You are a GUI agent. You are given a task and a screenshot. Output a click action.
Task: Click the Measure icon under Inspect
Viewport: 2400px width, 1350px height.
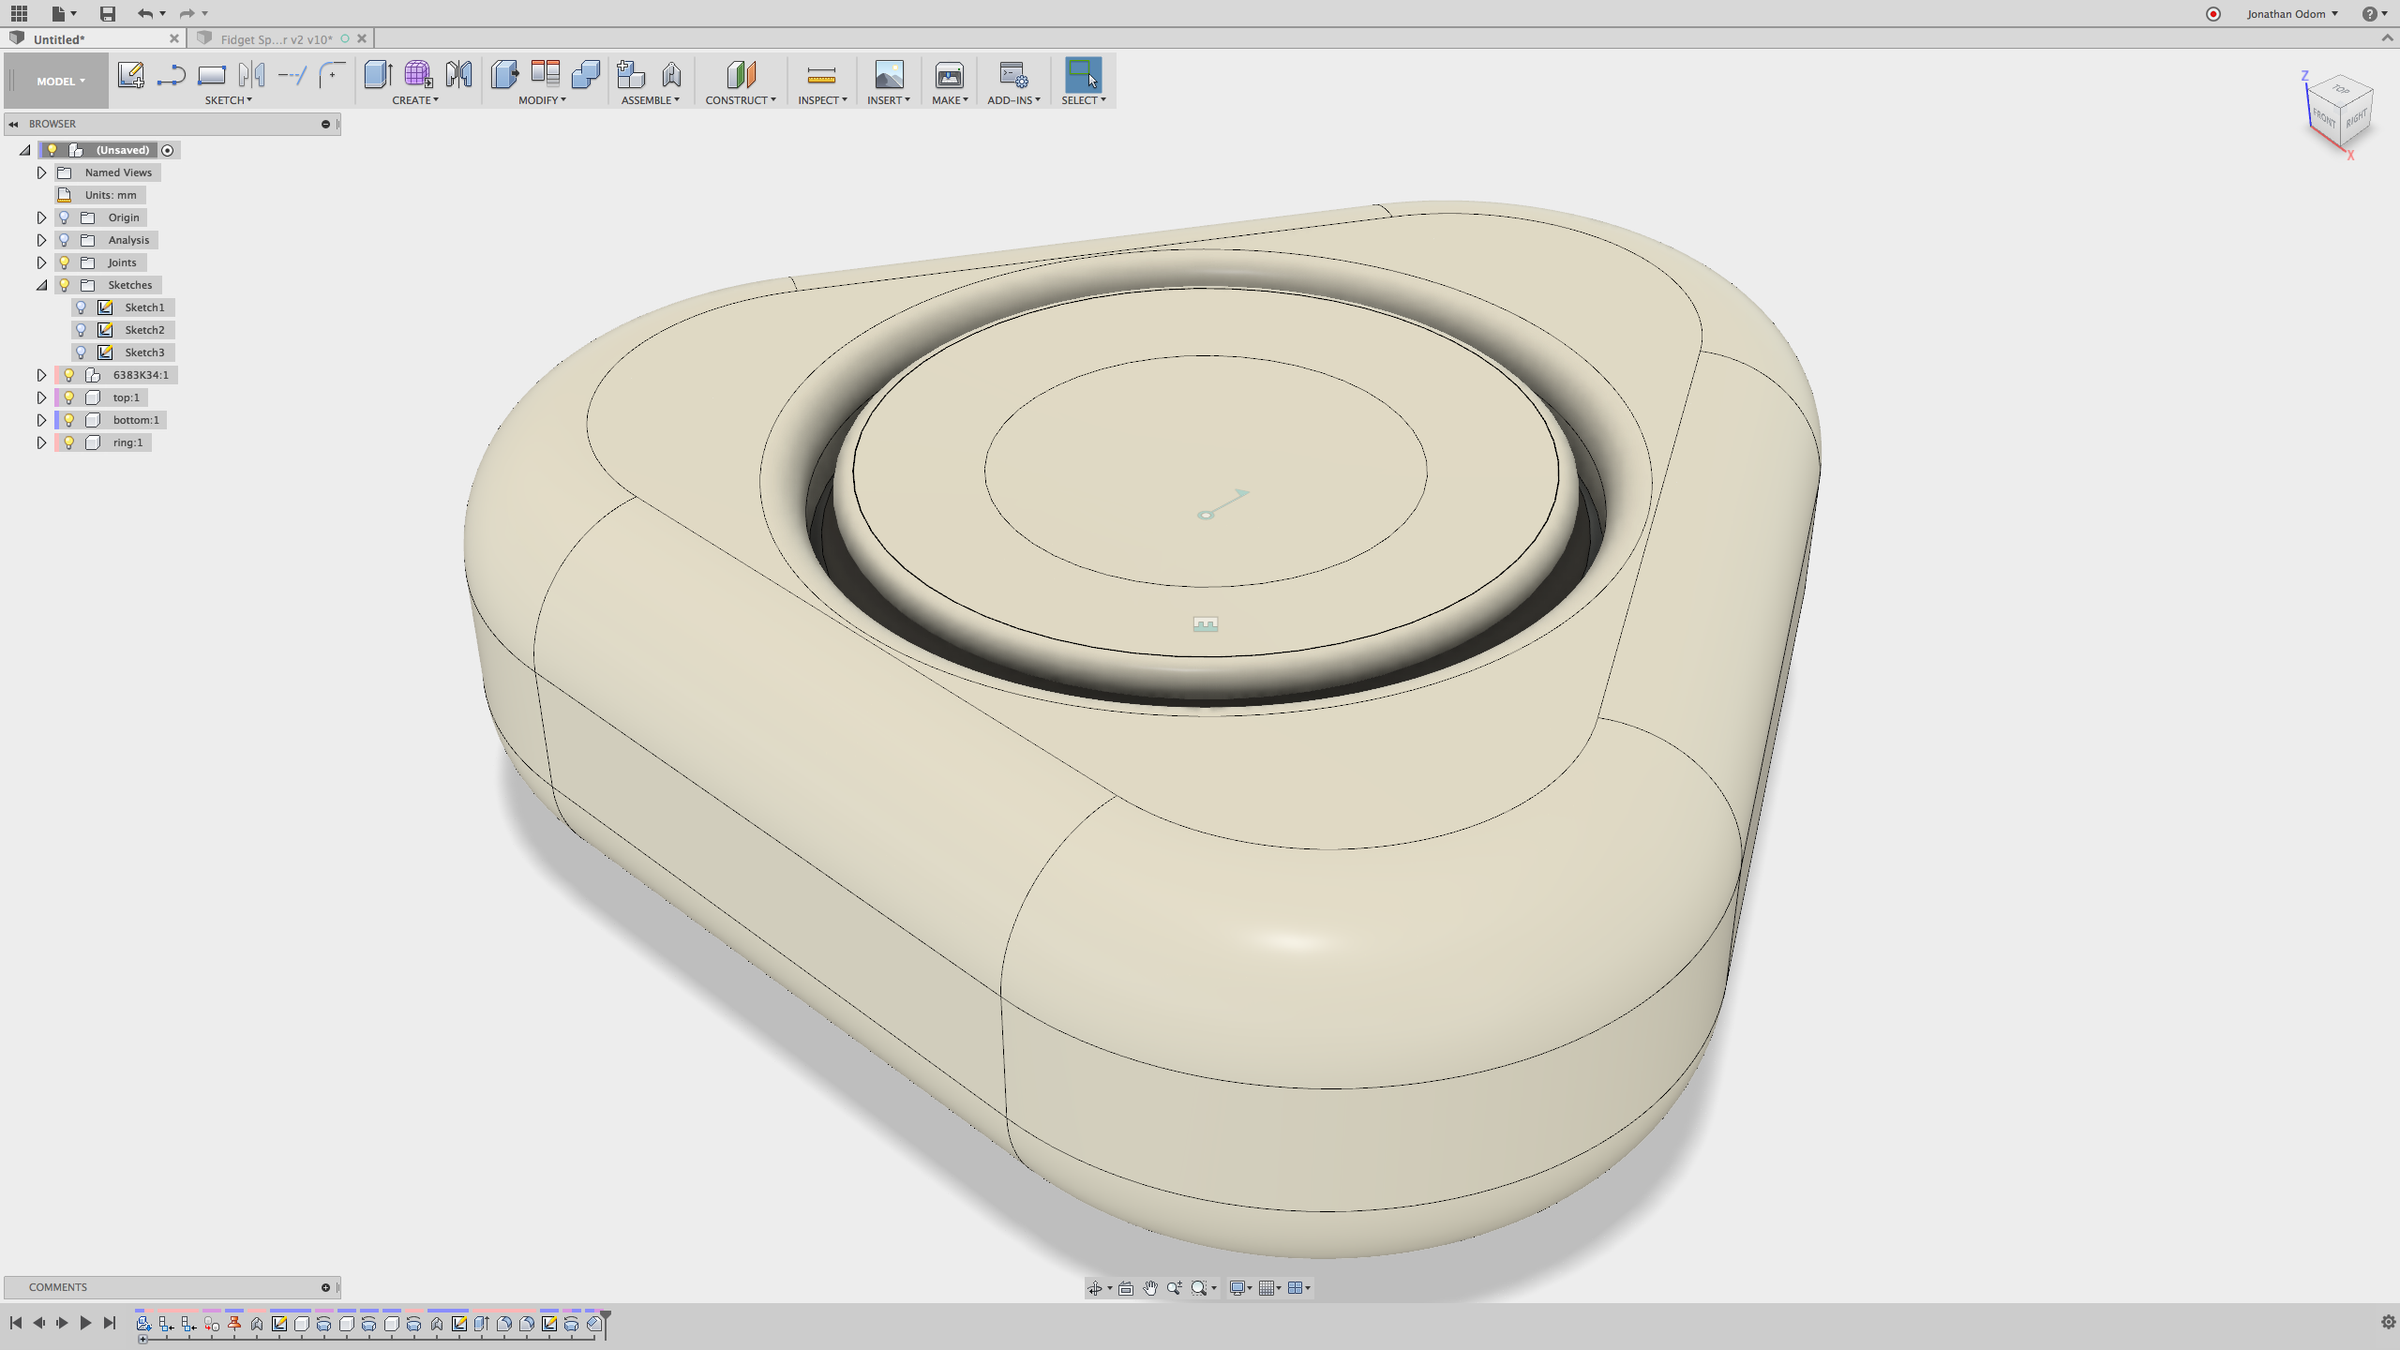click(820, 75)
